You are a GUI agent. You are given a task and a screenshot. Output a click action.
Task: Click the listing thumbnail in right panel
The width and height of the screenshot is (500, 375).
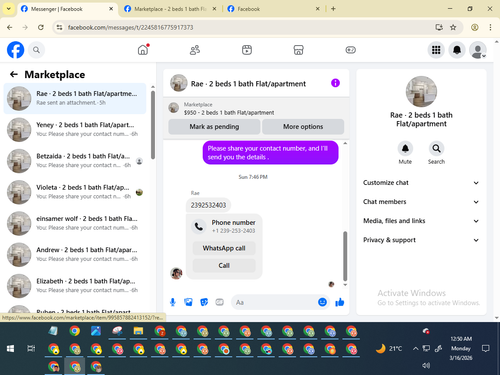tap(421, 92)
